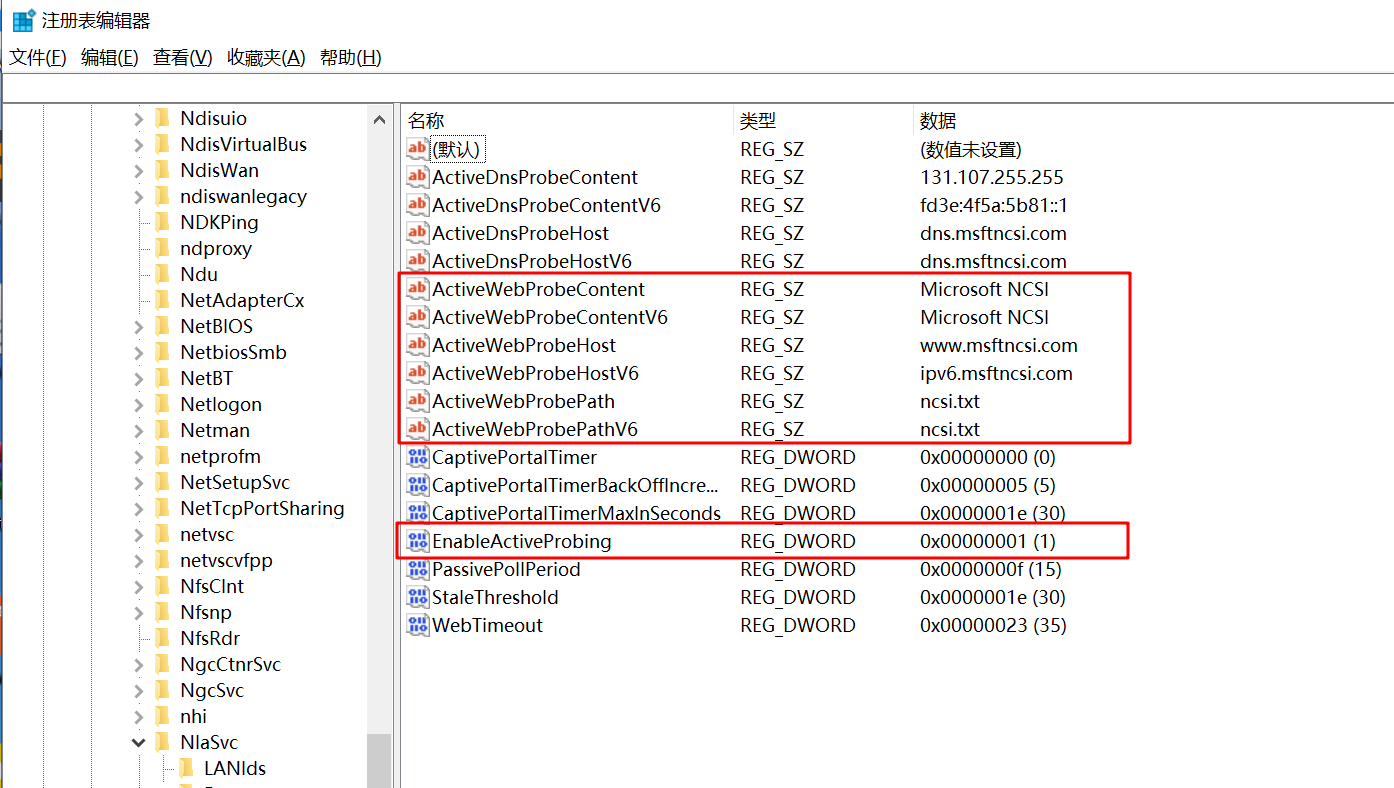The width and height of the screenshot is (1394, 788).
Task: Open the 文件(F) menu
Action: (38, 58)
